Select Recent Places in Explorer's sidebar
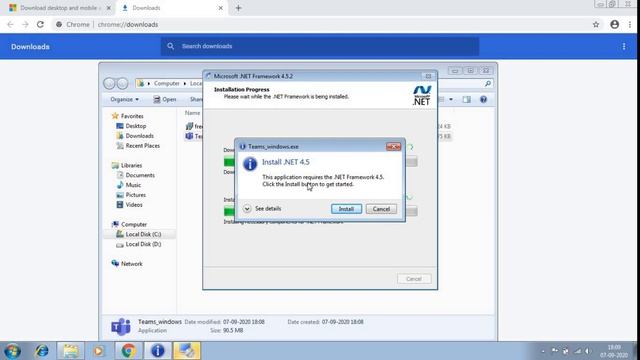Image resolution: width=640 pixels, height=360 pixels. click(138, 145)
